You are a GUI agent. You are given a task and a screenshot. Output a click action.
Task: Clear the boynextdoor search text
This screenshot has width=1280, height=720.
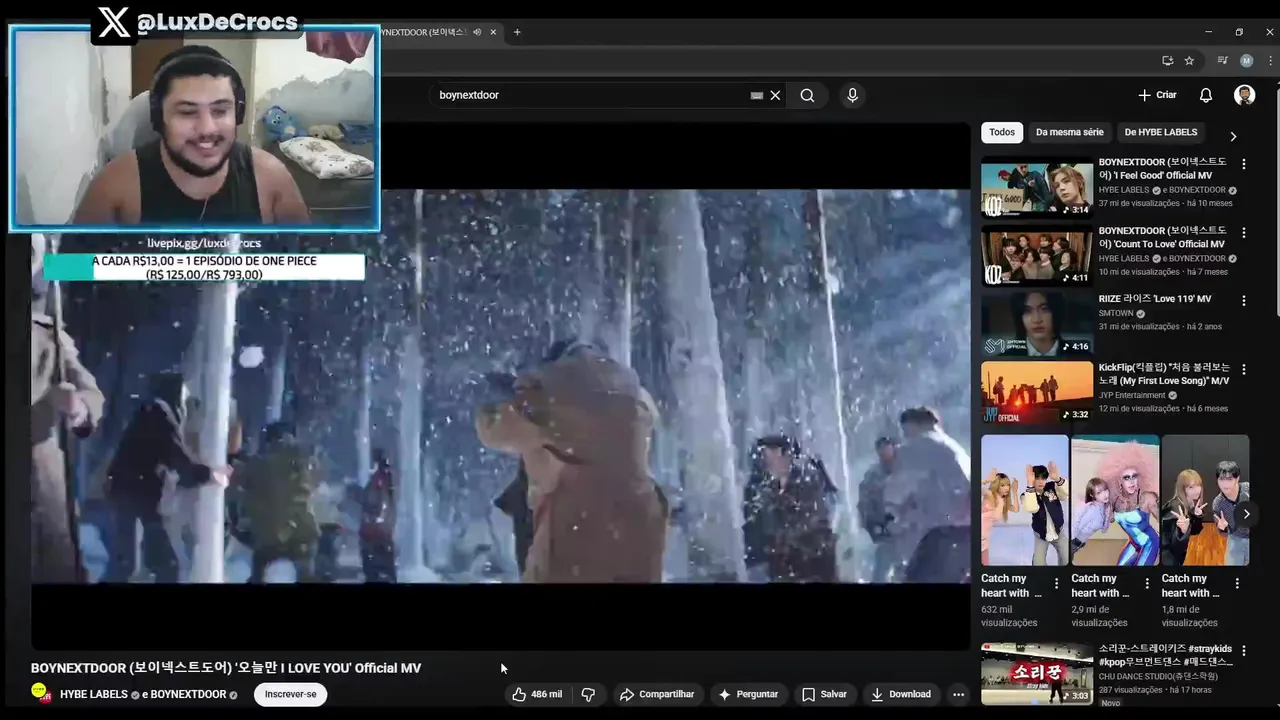pyautogui.click(x=775, y=95)
